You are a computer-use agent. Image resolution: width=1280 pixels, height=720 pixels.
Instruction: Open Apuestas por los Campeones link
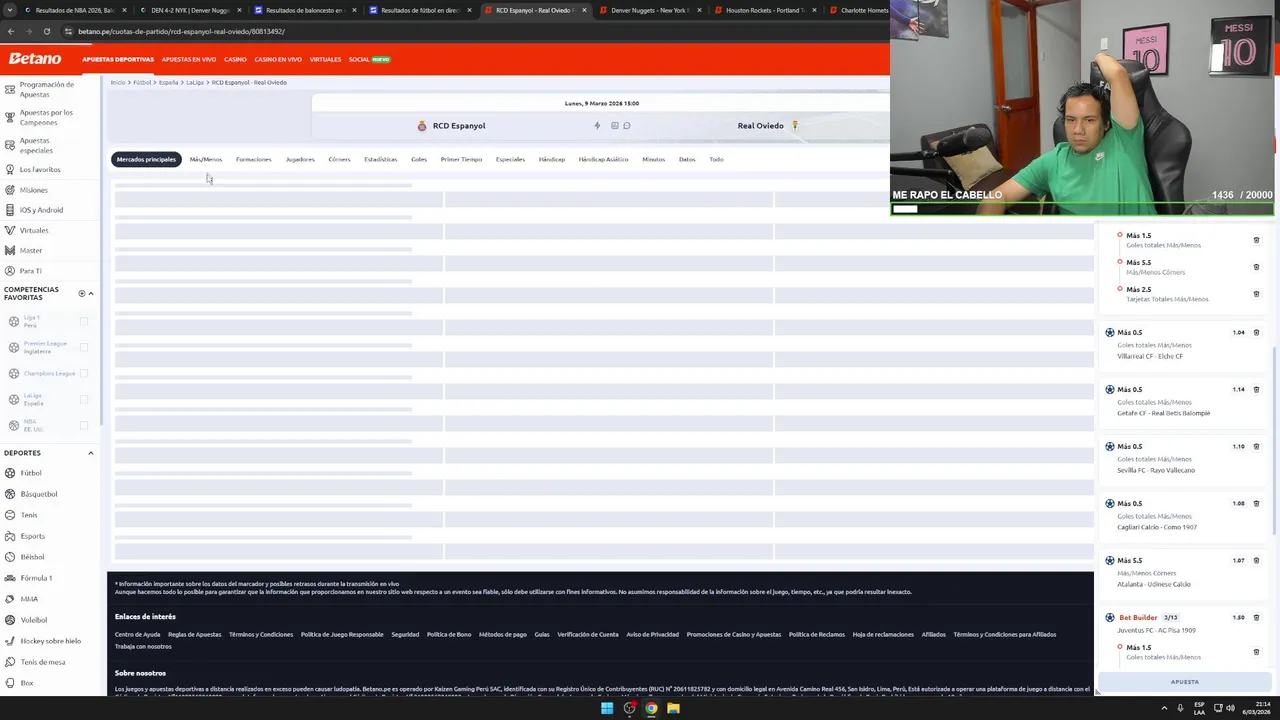tap(46, 117)
